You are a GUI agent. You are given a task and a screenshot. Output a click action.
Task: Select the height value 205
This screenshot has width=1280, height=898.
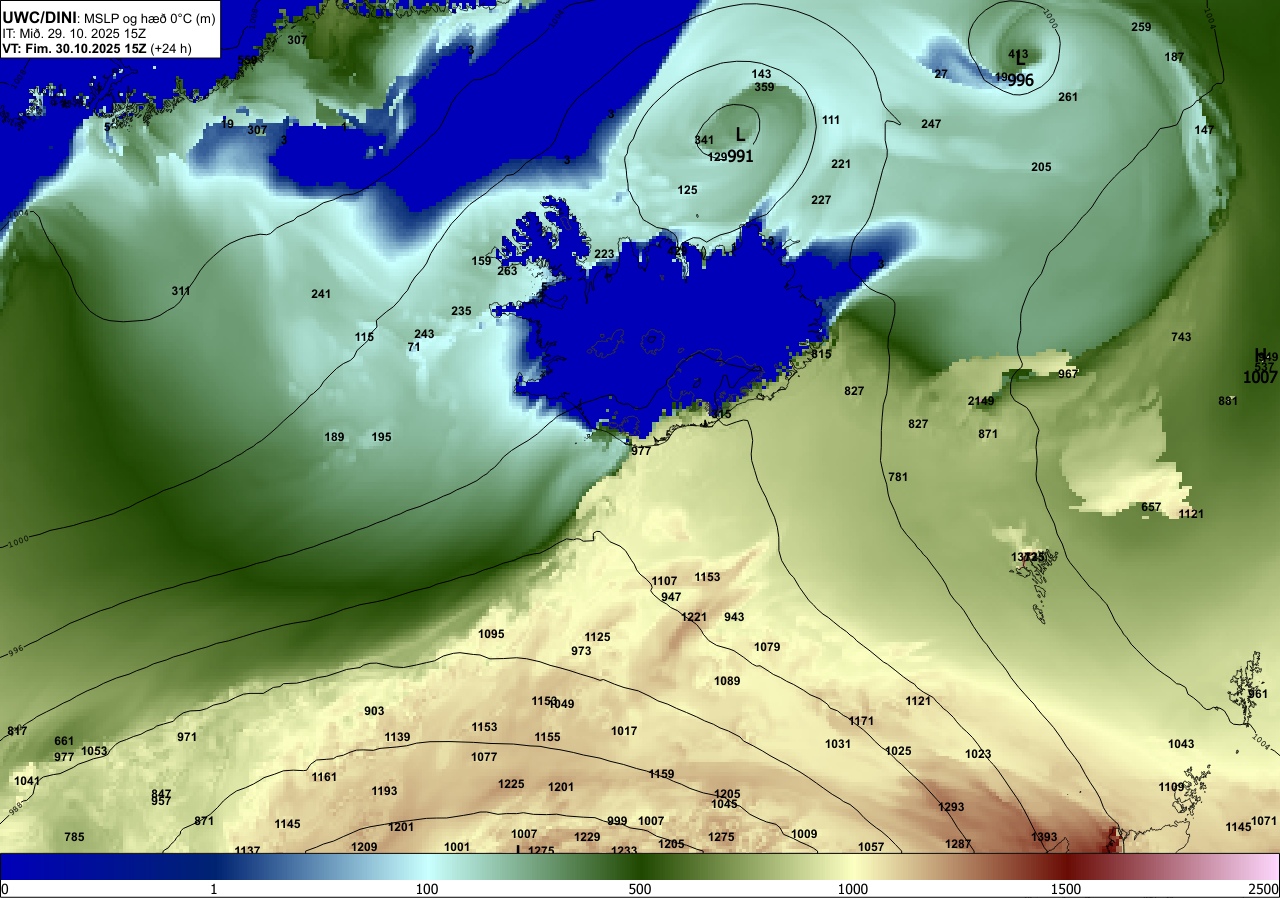[1041, 167]
